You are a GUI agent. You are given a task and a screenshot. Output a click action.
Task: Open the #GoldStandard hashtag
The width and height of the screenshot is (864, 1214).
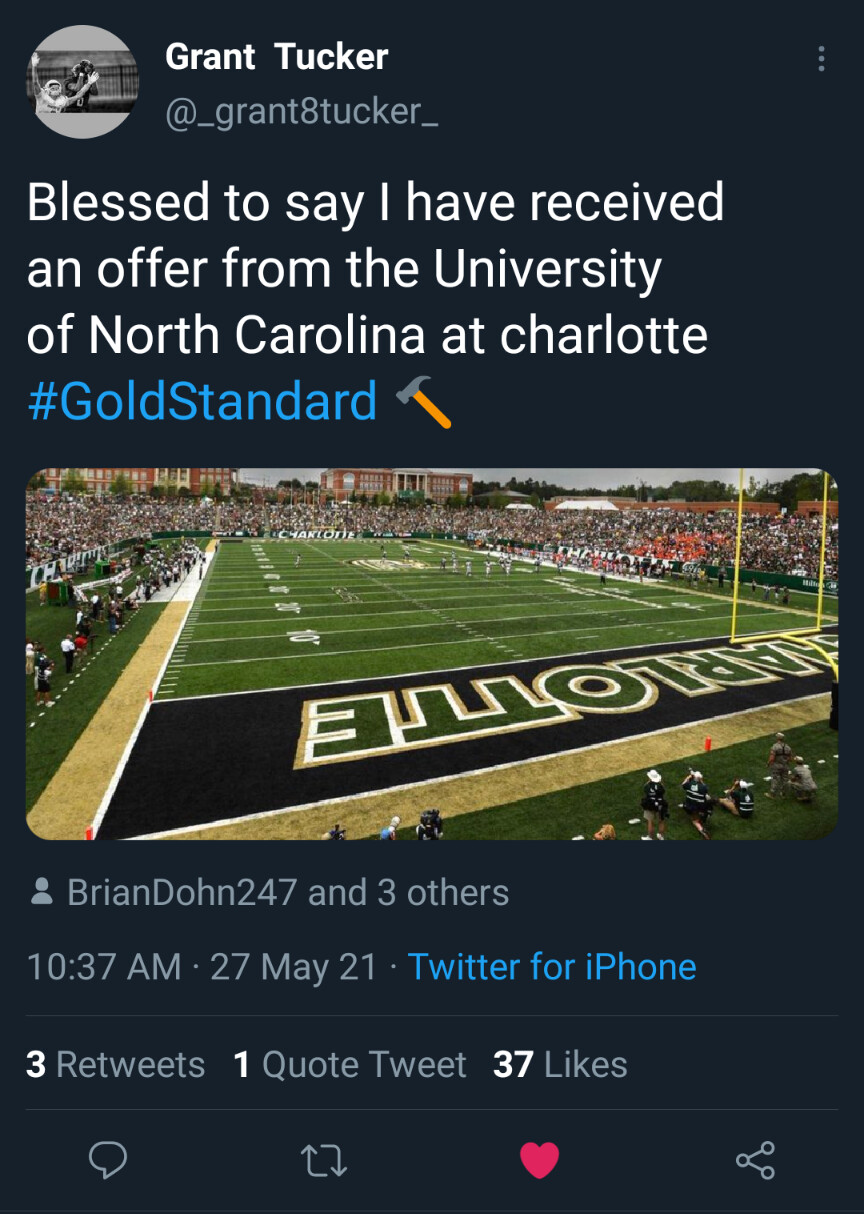(202, 402)
